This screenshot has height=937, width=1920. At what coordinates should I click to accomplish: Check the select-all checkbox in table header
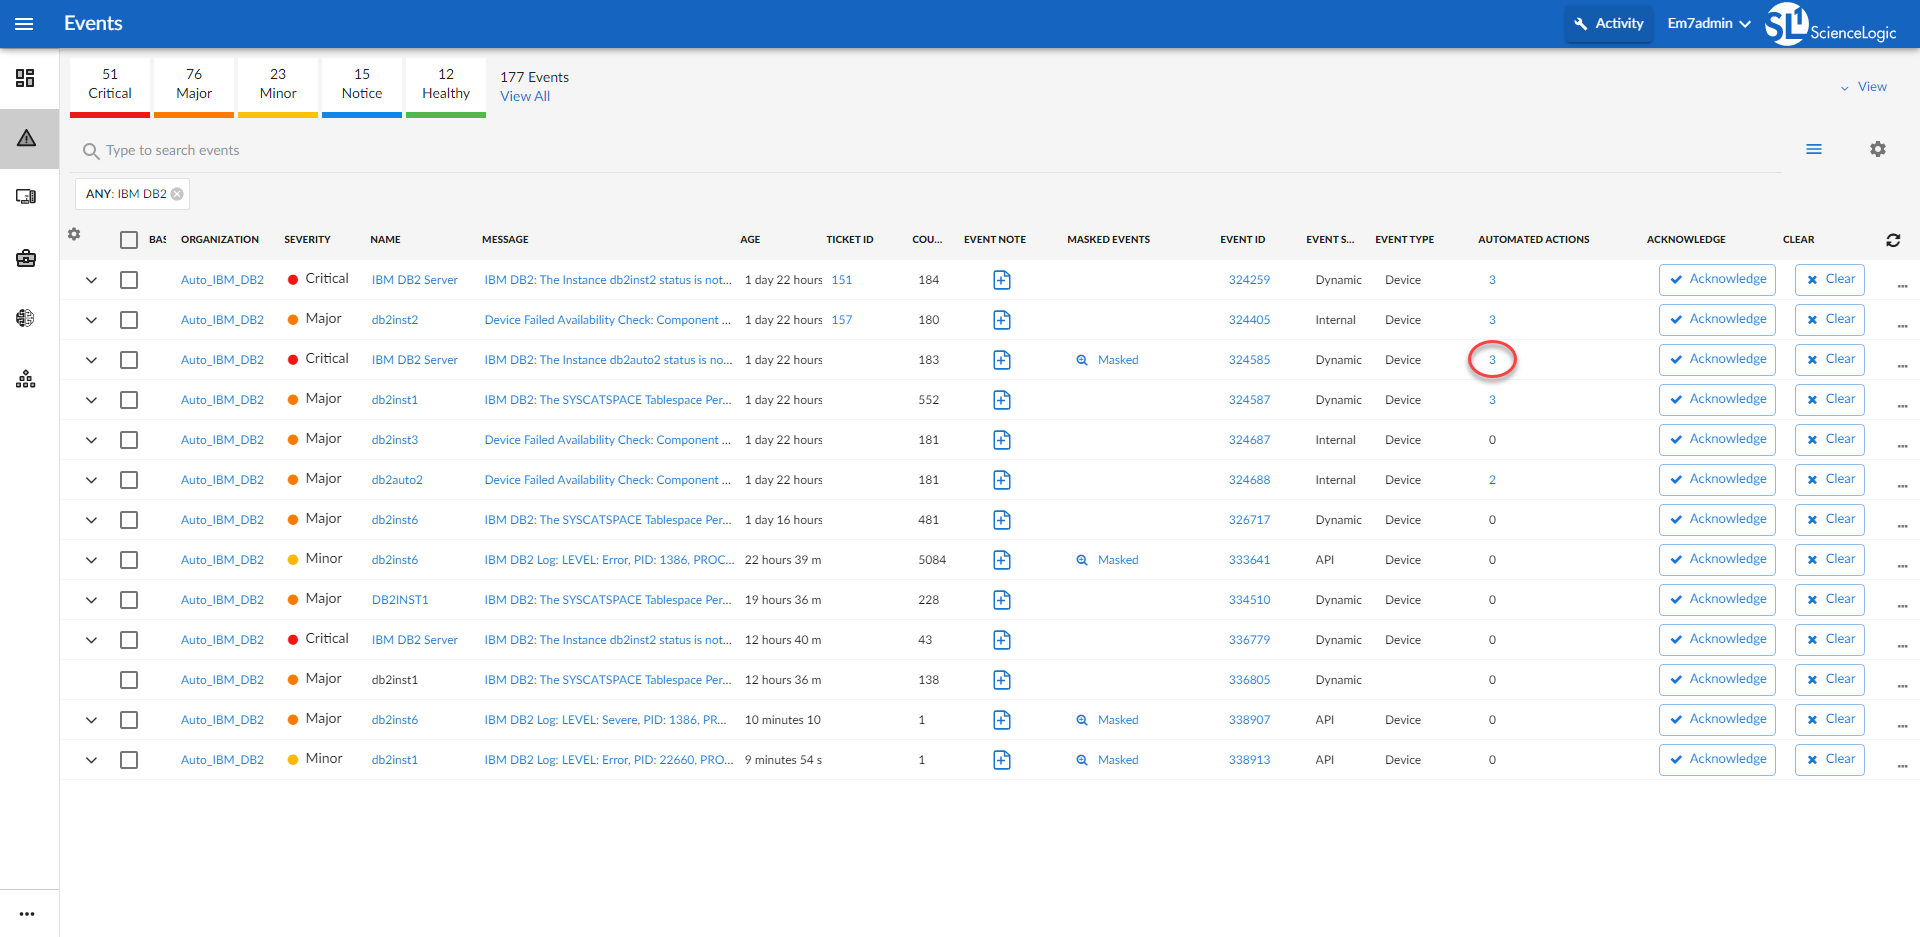tap(129, 240)
